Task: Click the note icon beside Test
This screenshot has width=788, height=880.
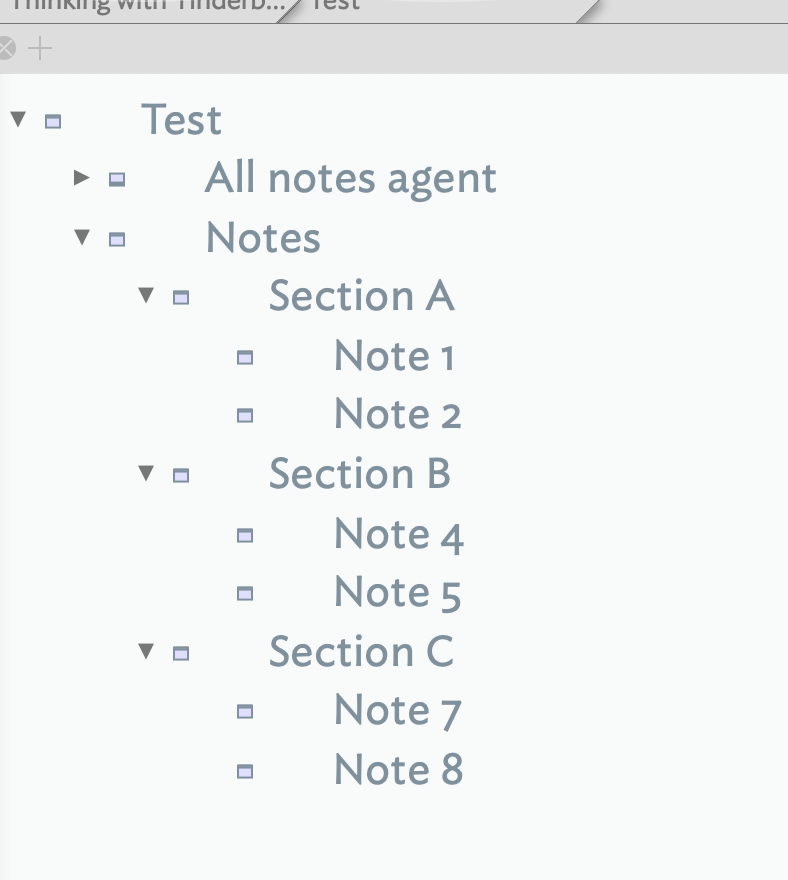Action: point(53,121)
